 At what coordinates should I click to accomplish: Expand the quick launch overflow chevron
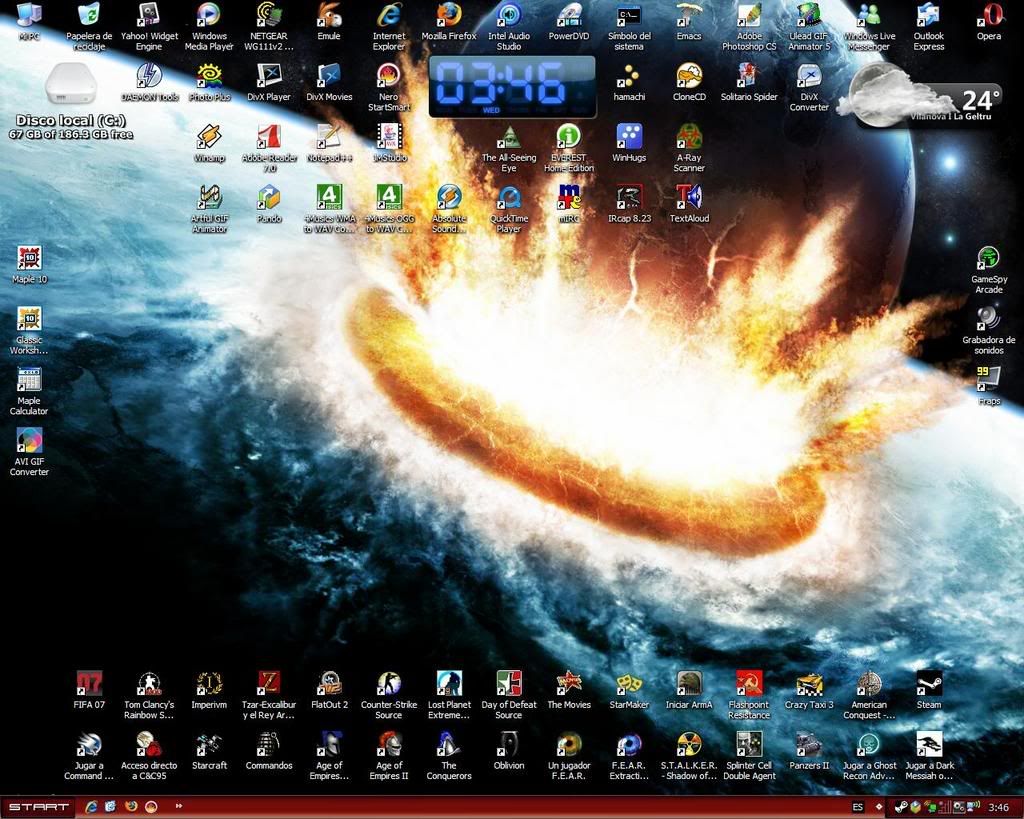179,806
